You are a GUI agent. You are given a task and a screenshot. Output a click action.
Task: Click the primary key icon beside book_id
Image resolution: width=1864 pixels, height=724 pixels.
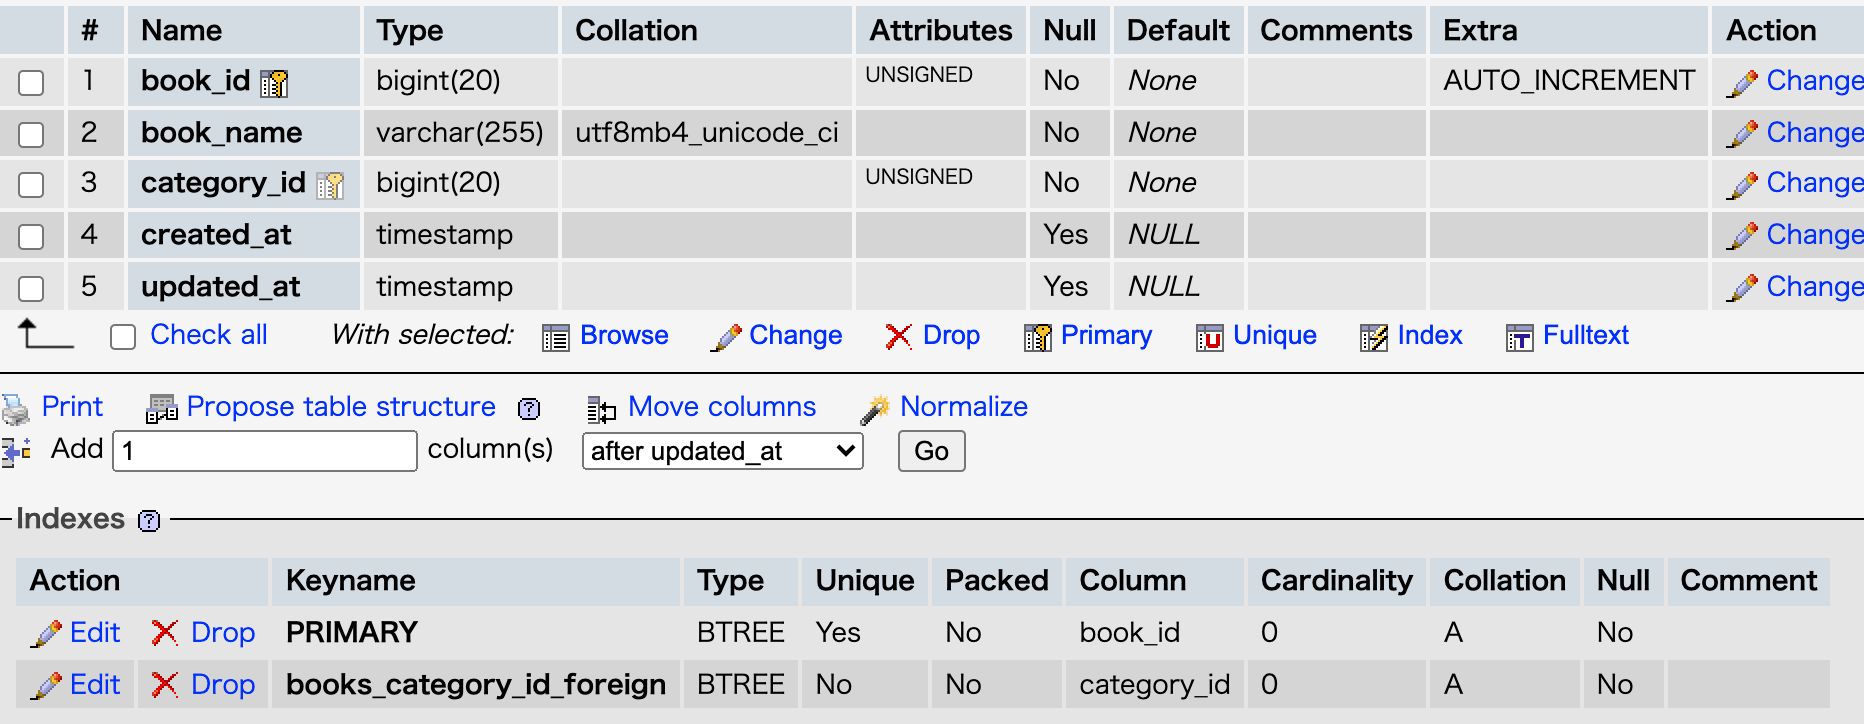(274, 83)
